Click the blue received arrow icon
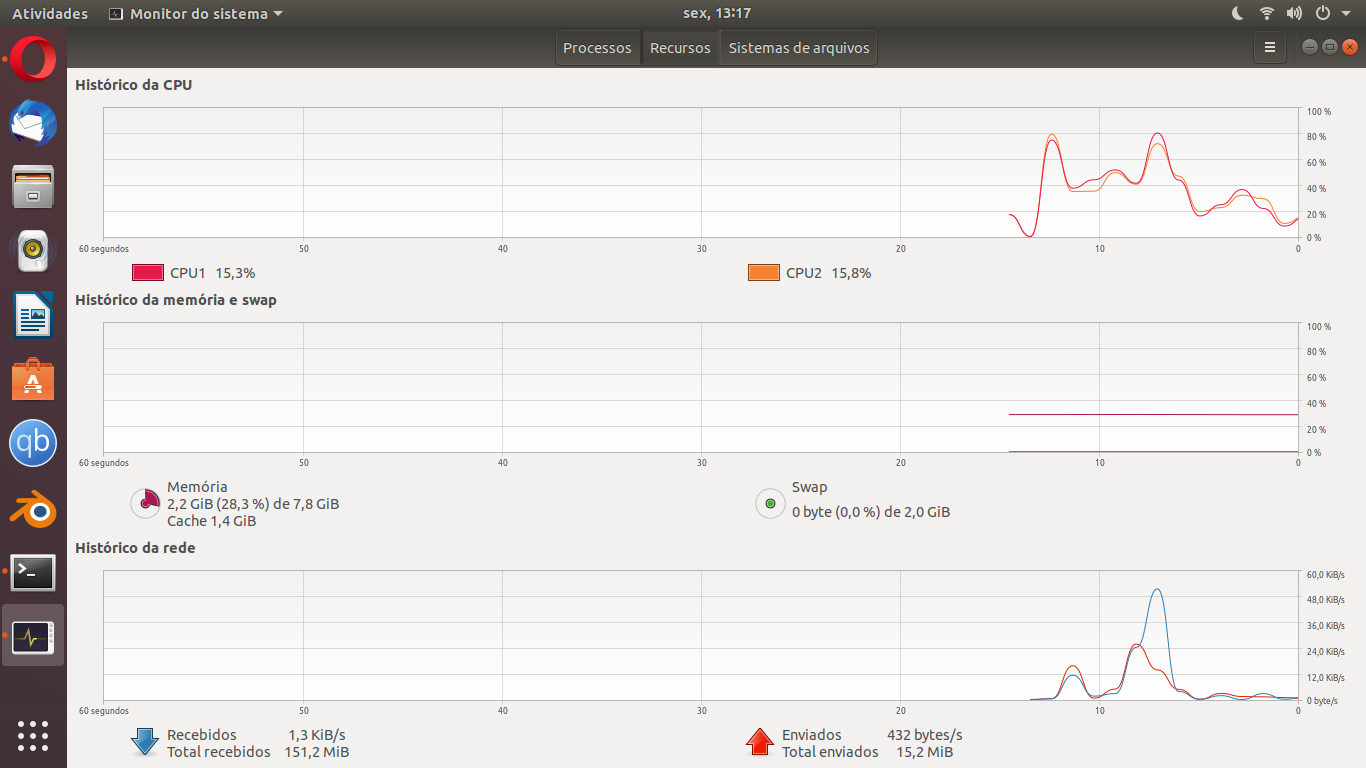This screenshot has height=768, width=1366. [x=145, y=742]
